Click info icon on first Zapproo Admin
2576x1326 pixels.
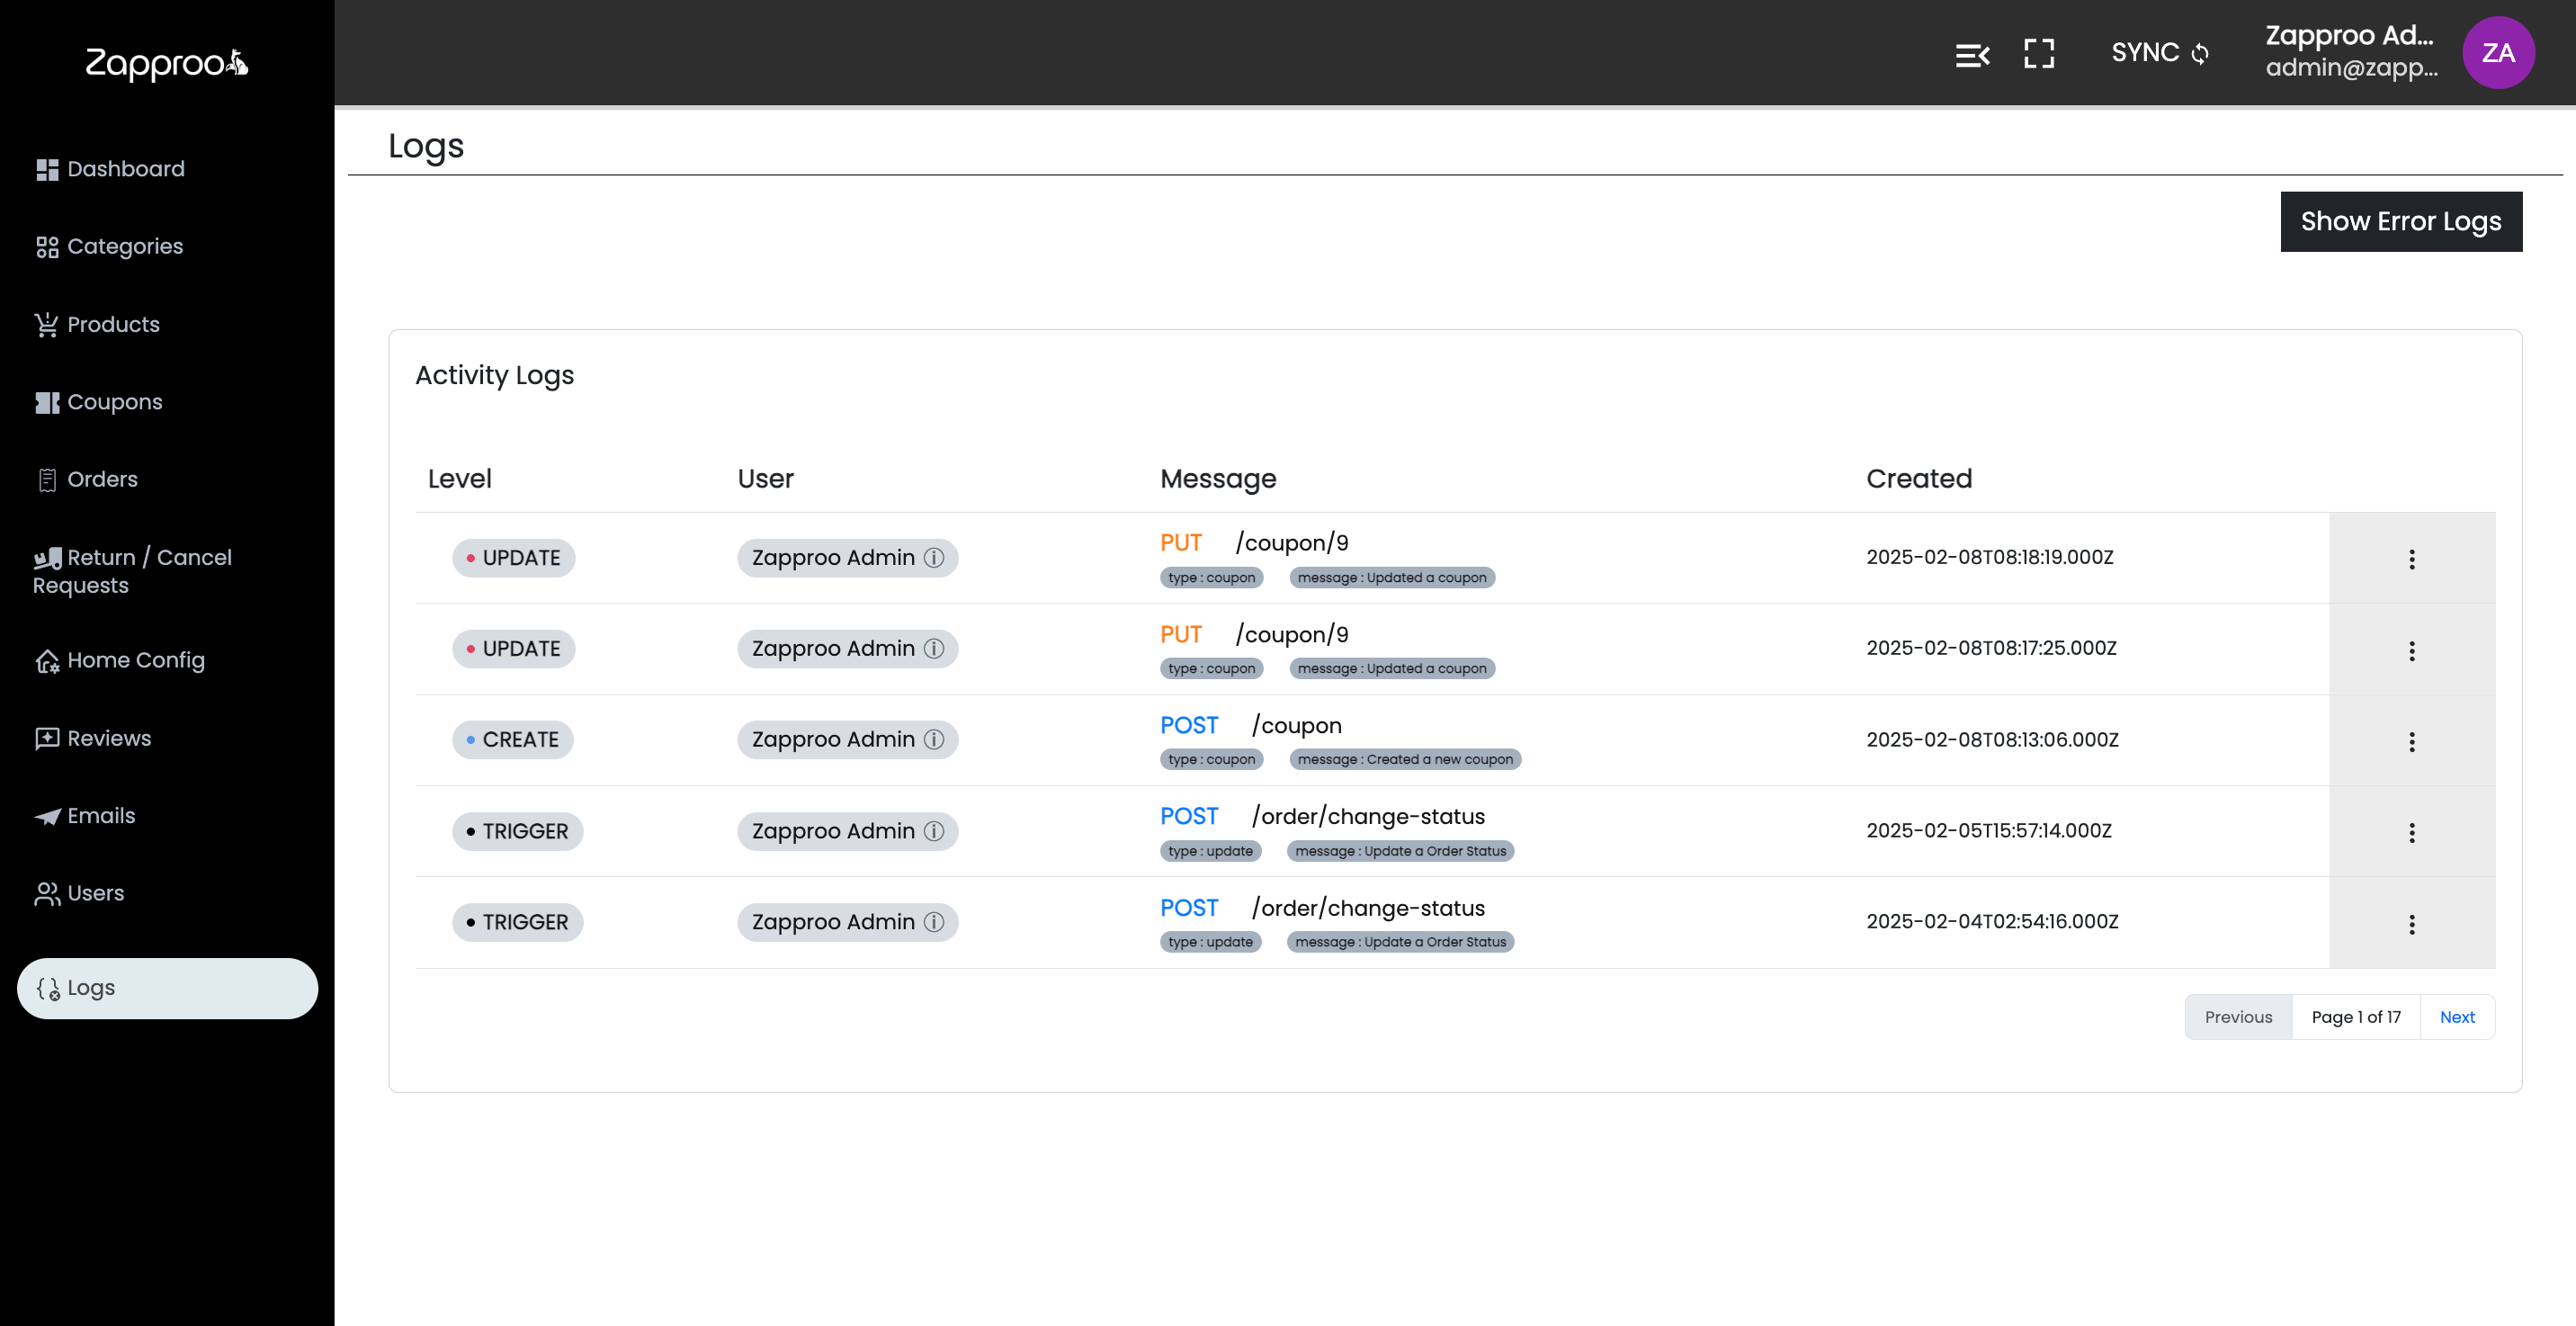(934, 558)
